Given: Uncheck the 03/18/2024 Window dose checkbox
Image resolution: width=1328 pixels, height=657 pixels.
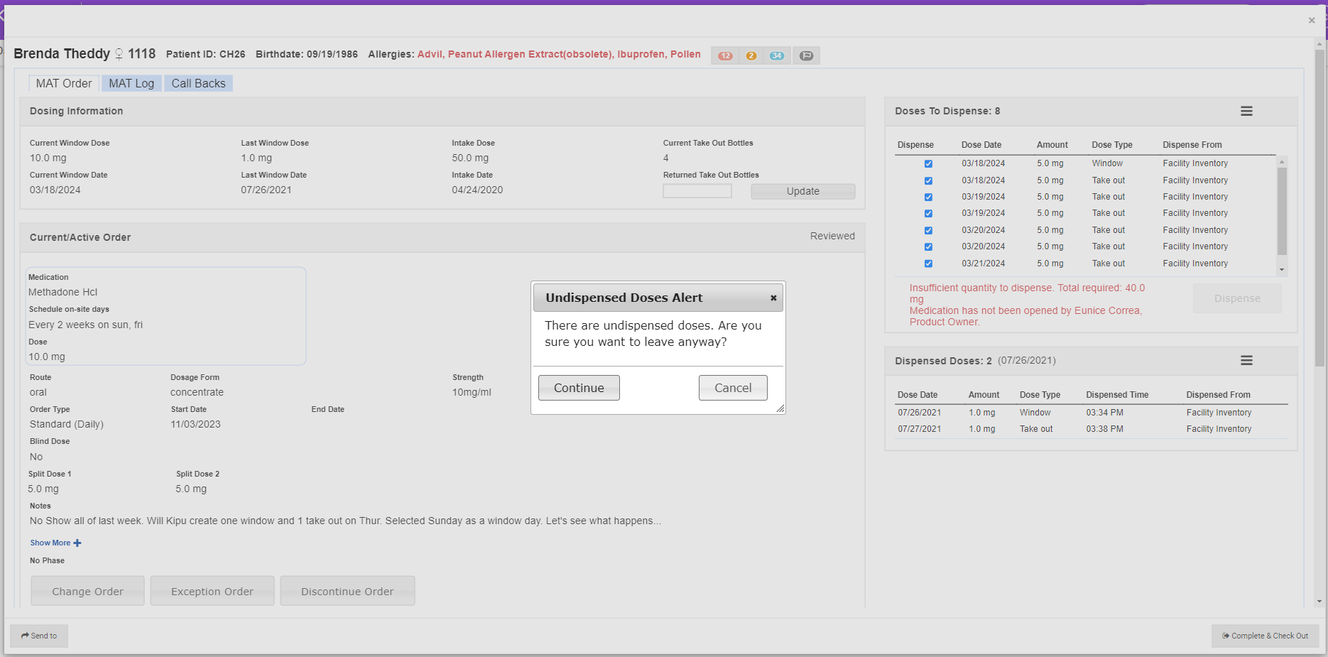Looking at the screenshot, I should 928,164.
